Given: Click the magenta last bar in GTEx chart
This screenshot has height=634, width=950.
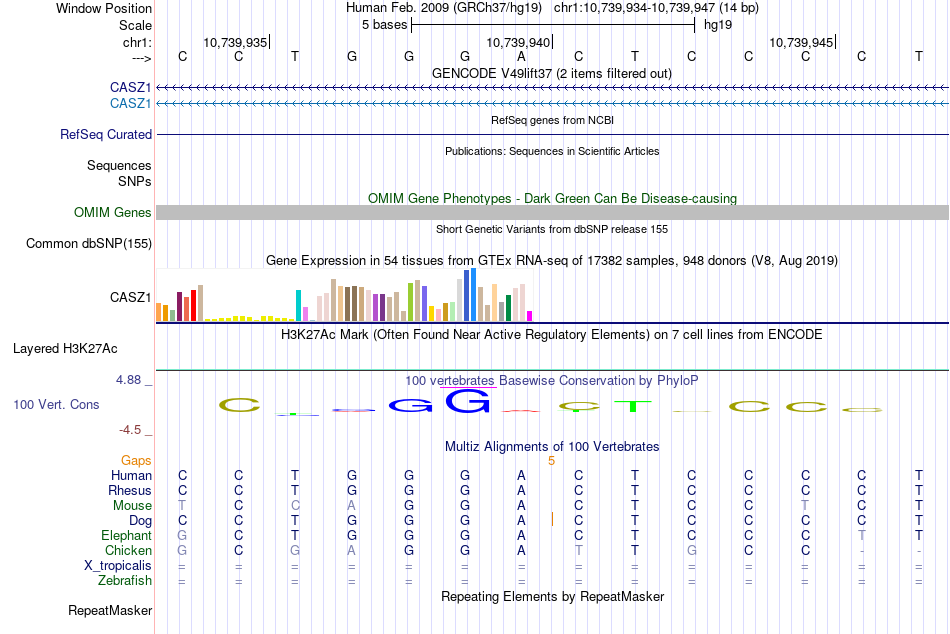Looking at the screenshot, I should [530, 316].
